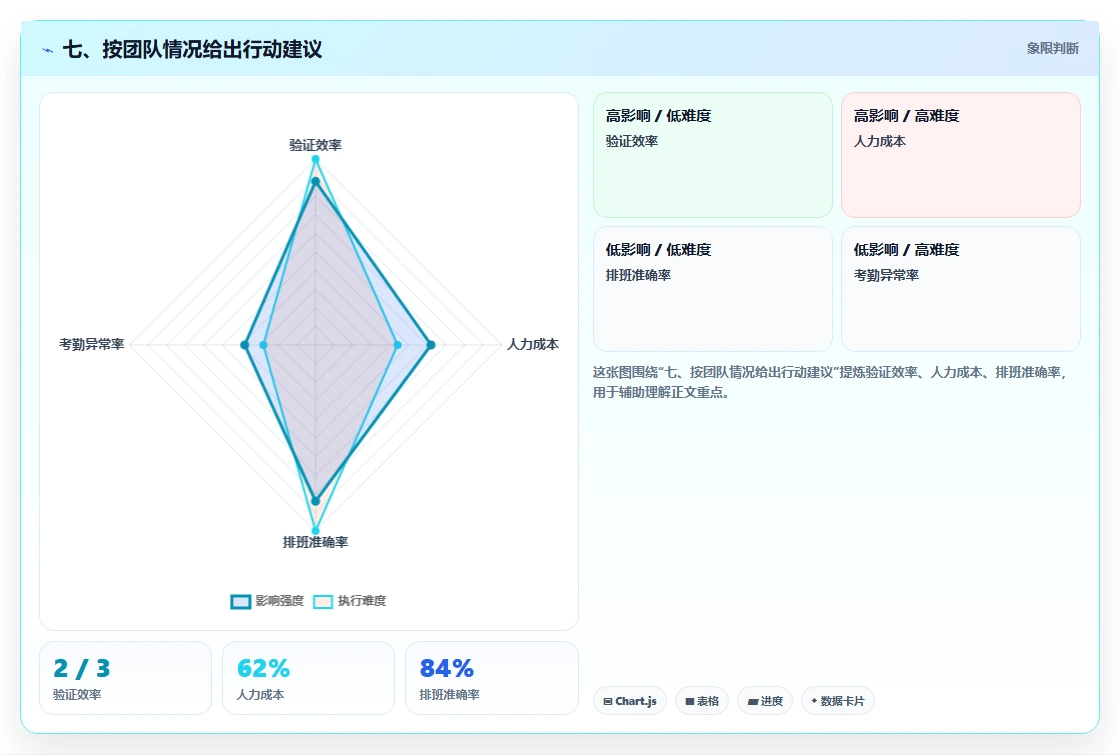
Task: Click the 62% 人力成本 stat card
Action: (x=309, y=678)
